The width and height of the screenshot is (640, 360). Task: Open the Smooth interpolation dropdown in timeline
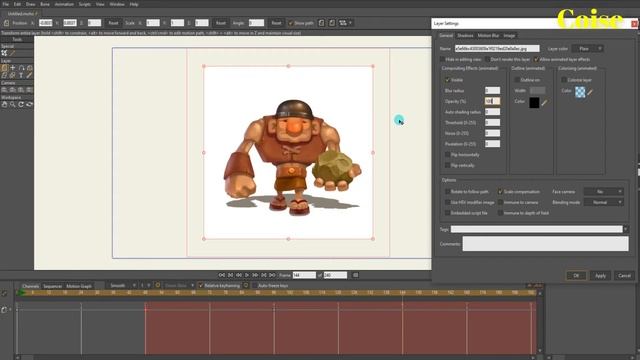121,286
